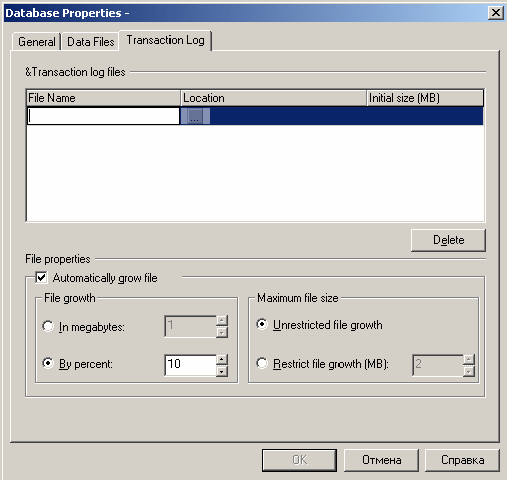The width and height of the screenshot is (508, 481).
Task: Select the By percent radio option
Action: (48, 363)
